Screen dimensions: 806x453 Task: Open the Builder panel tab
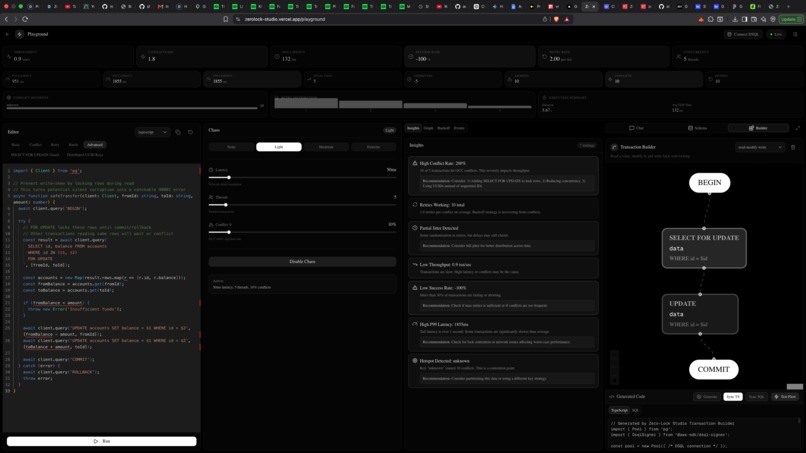[758, 128]
